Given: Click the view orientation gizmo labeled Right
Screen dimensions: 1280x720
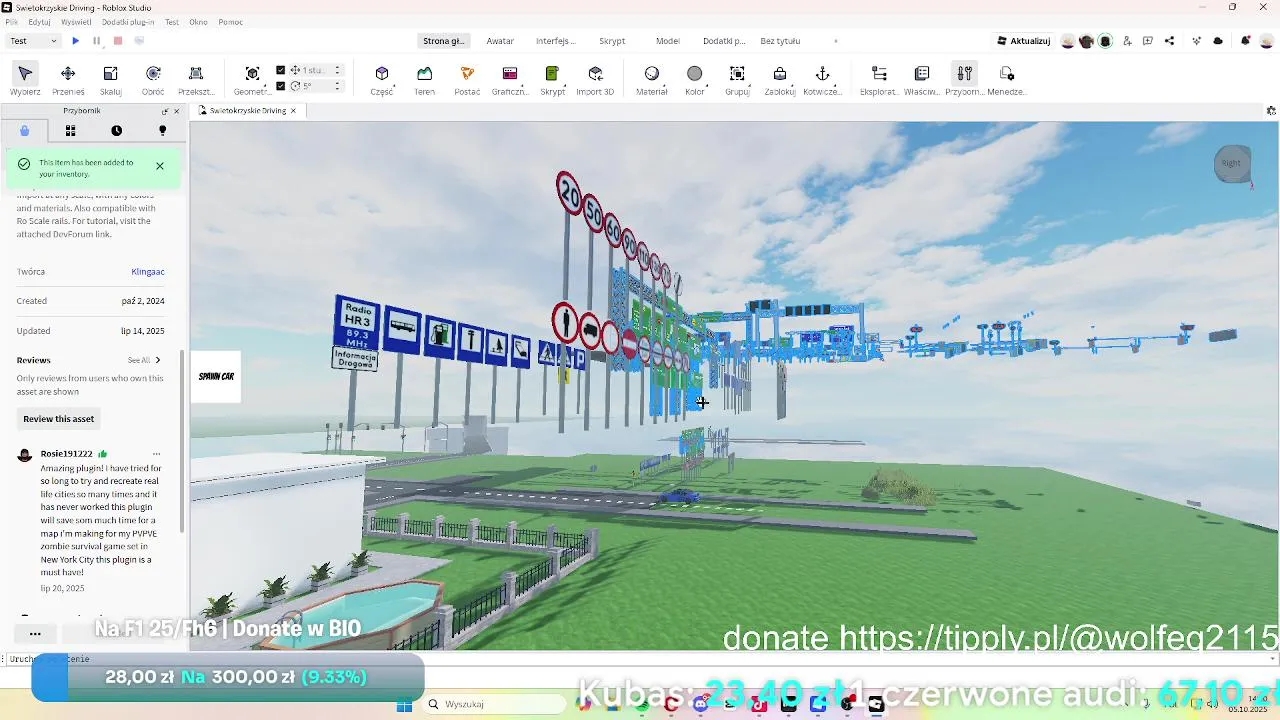Looking at the screenshot, I should 1232,164.
